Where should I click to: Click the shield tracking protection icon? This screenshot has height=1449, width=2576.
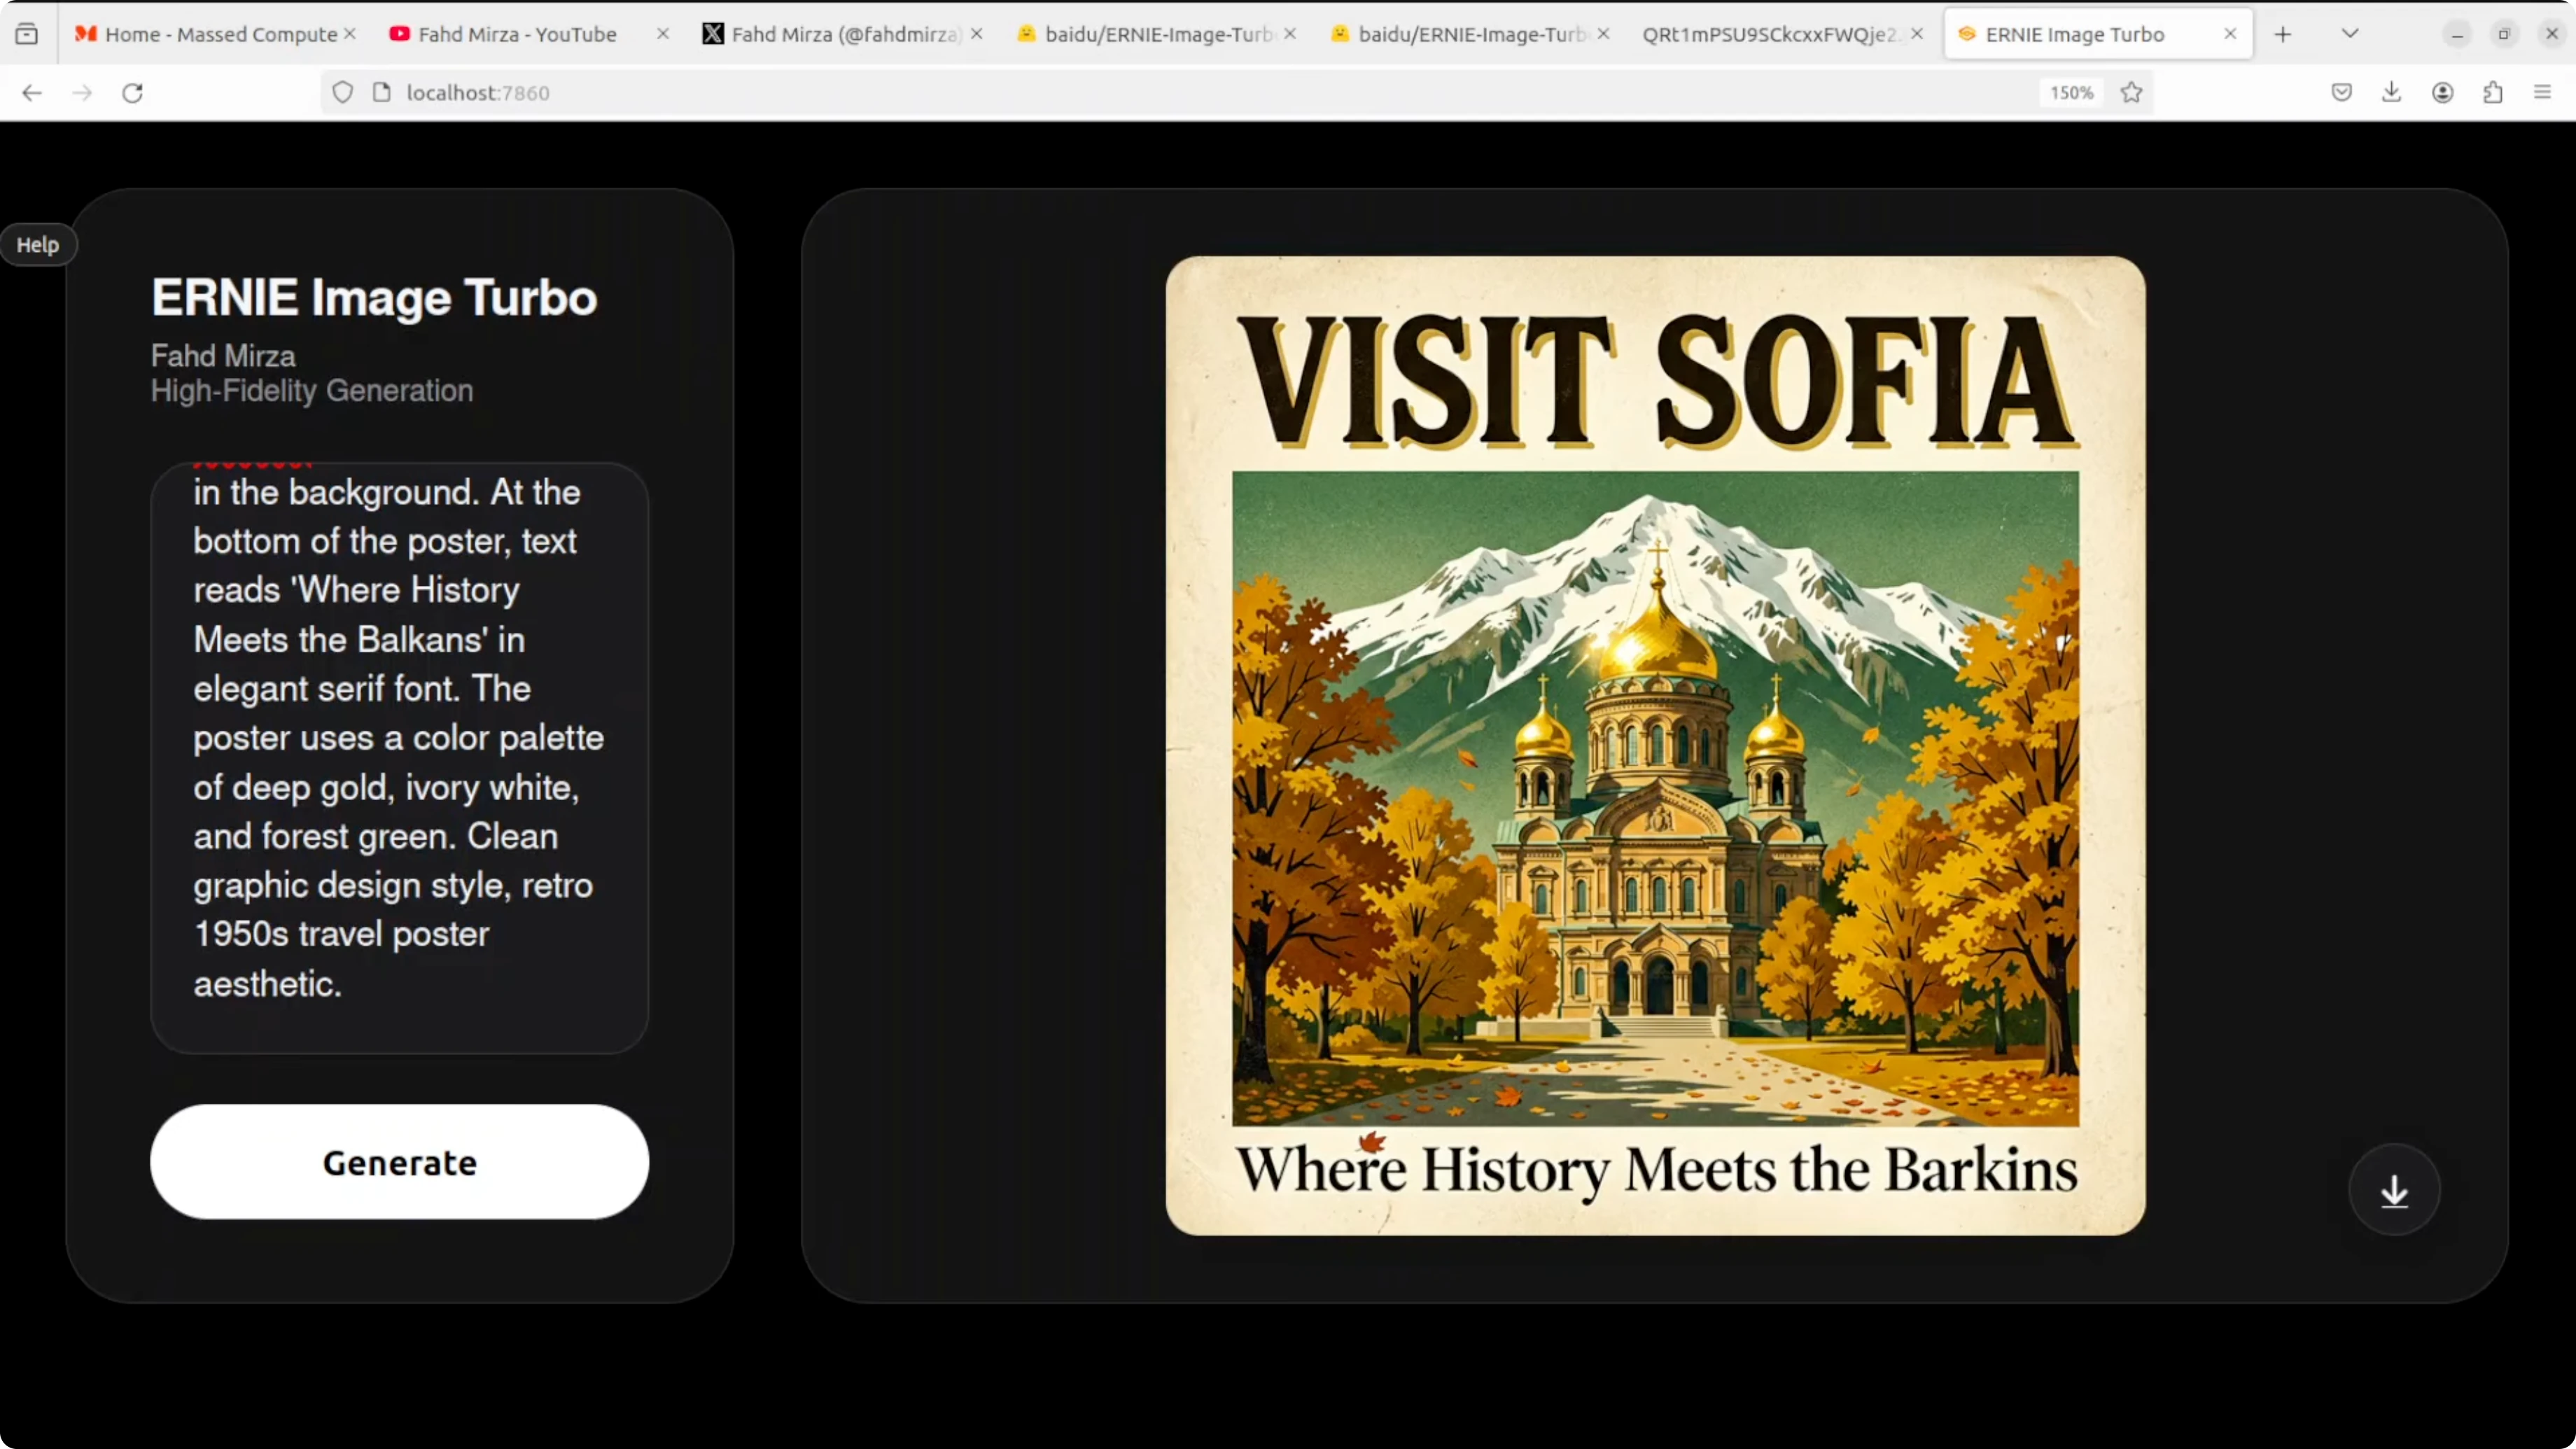pos(343,93)
